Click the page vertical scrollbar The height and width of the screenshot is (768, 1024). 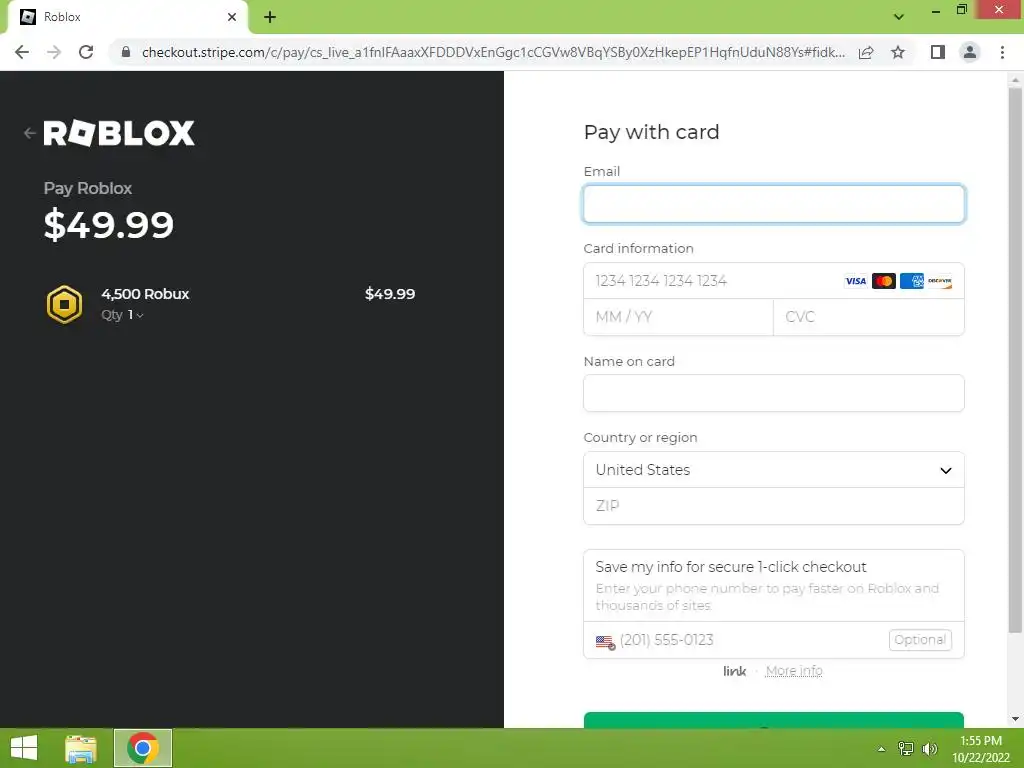pos(1015,359)
